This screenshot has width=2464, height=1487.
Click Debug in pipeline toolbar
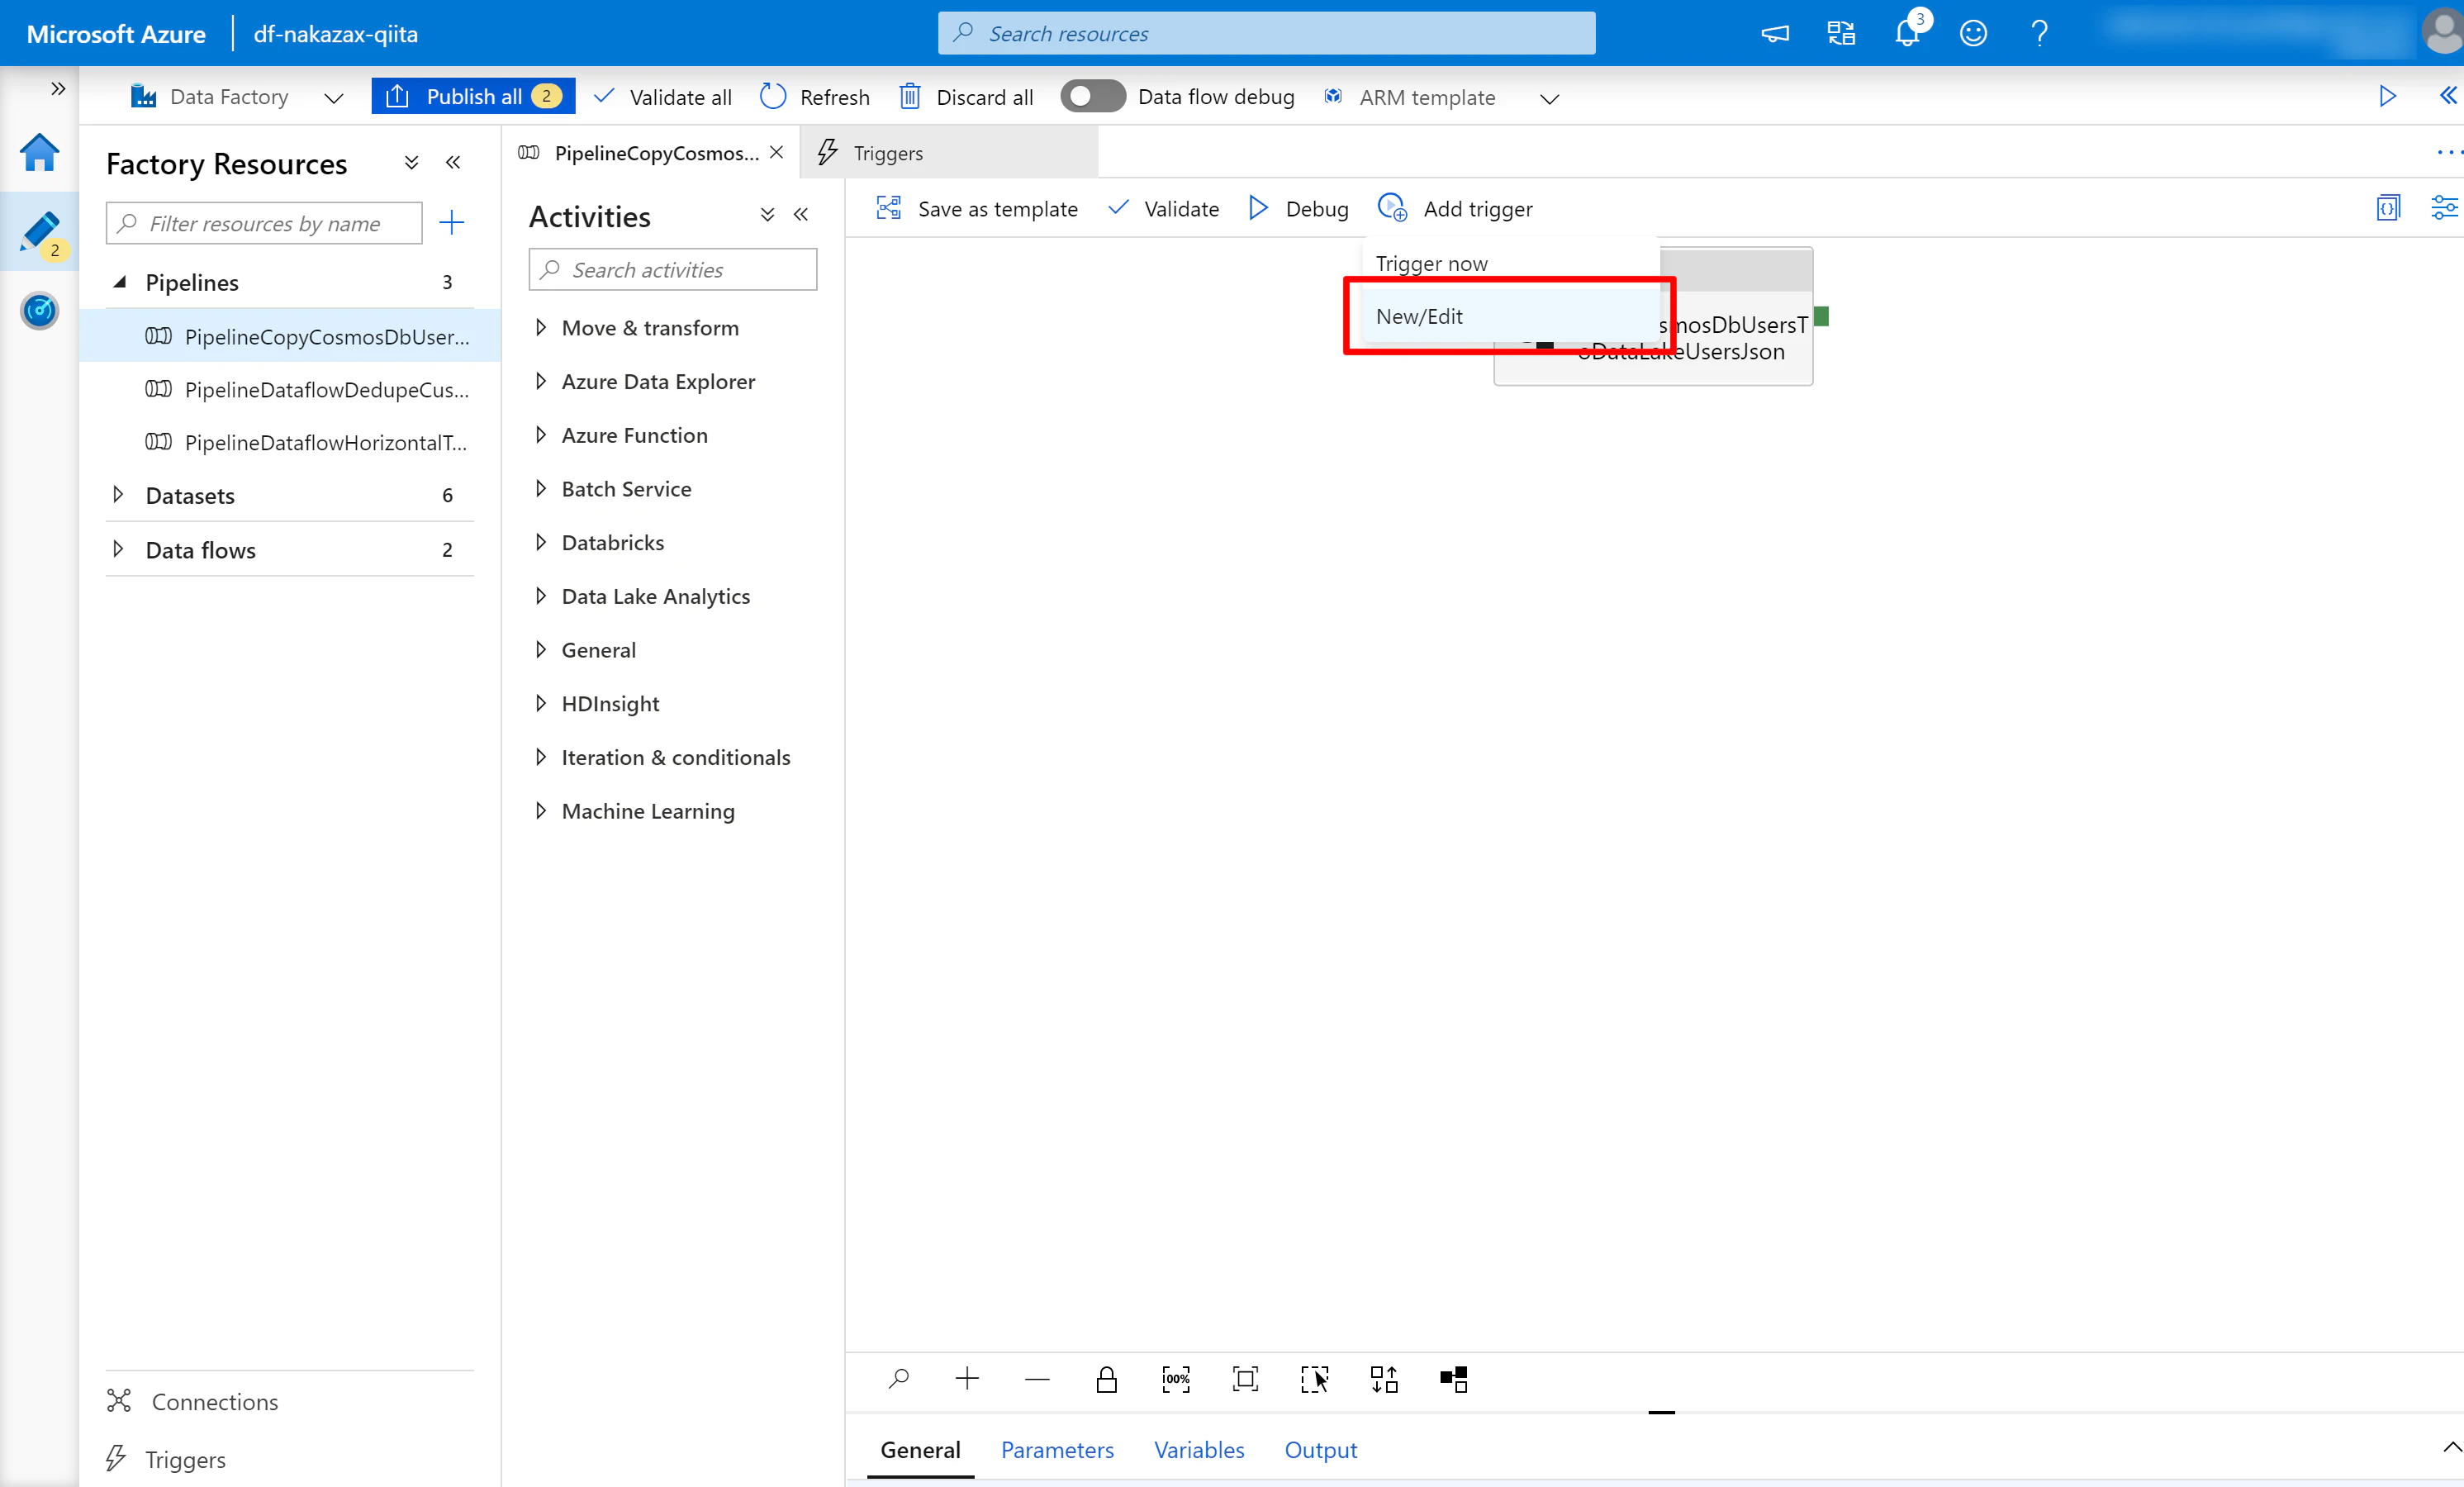click(x=1299, y=208)
